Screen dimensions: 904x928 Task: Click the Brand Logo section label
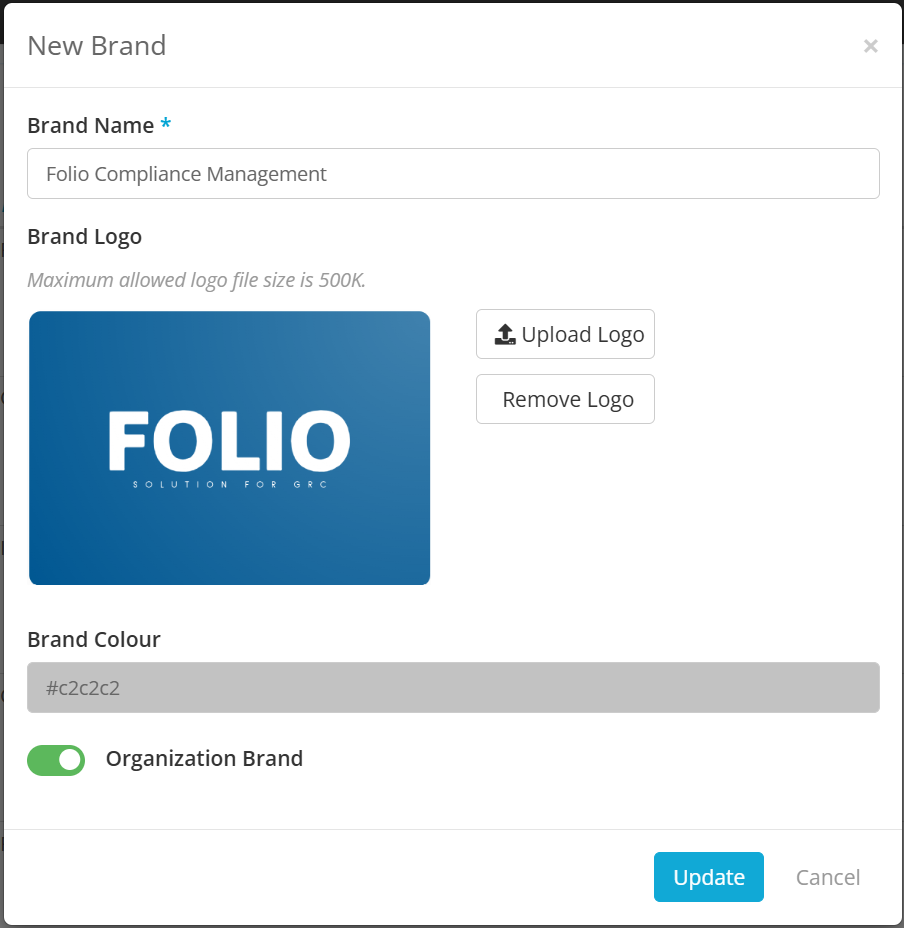point(84,237)
